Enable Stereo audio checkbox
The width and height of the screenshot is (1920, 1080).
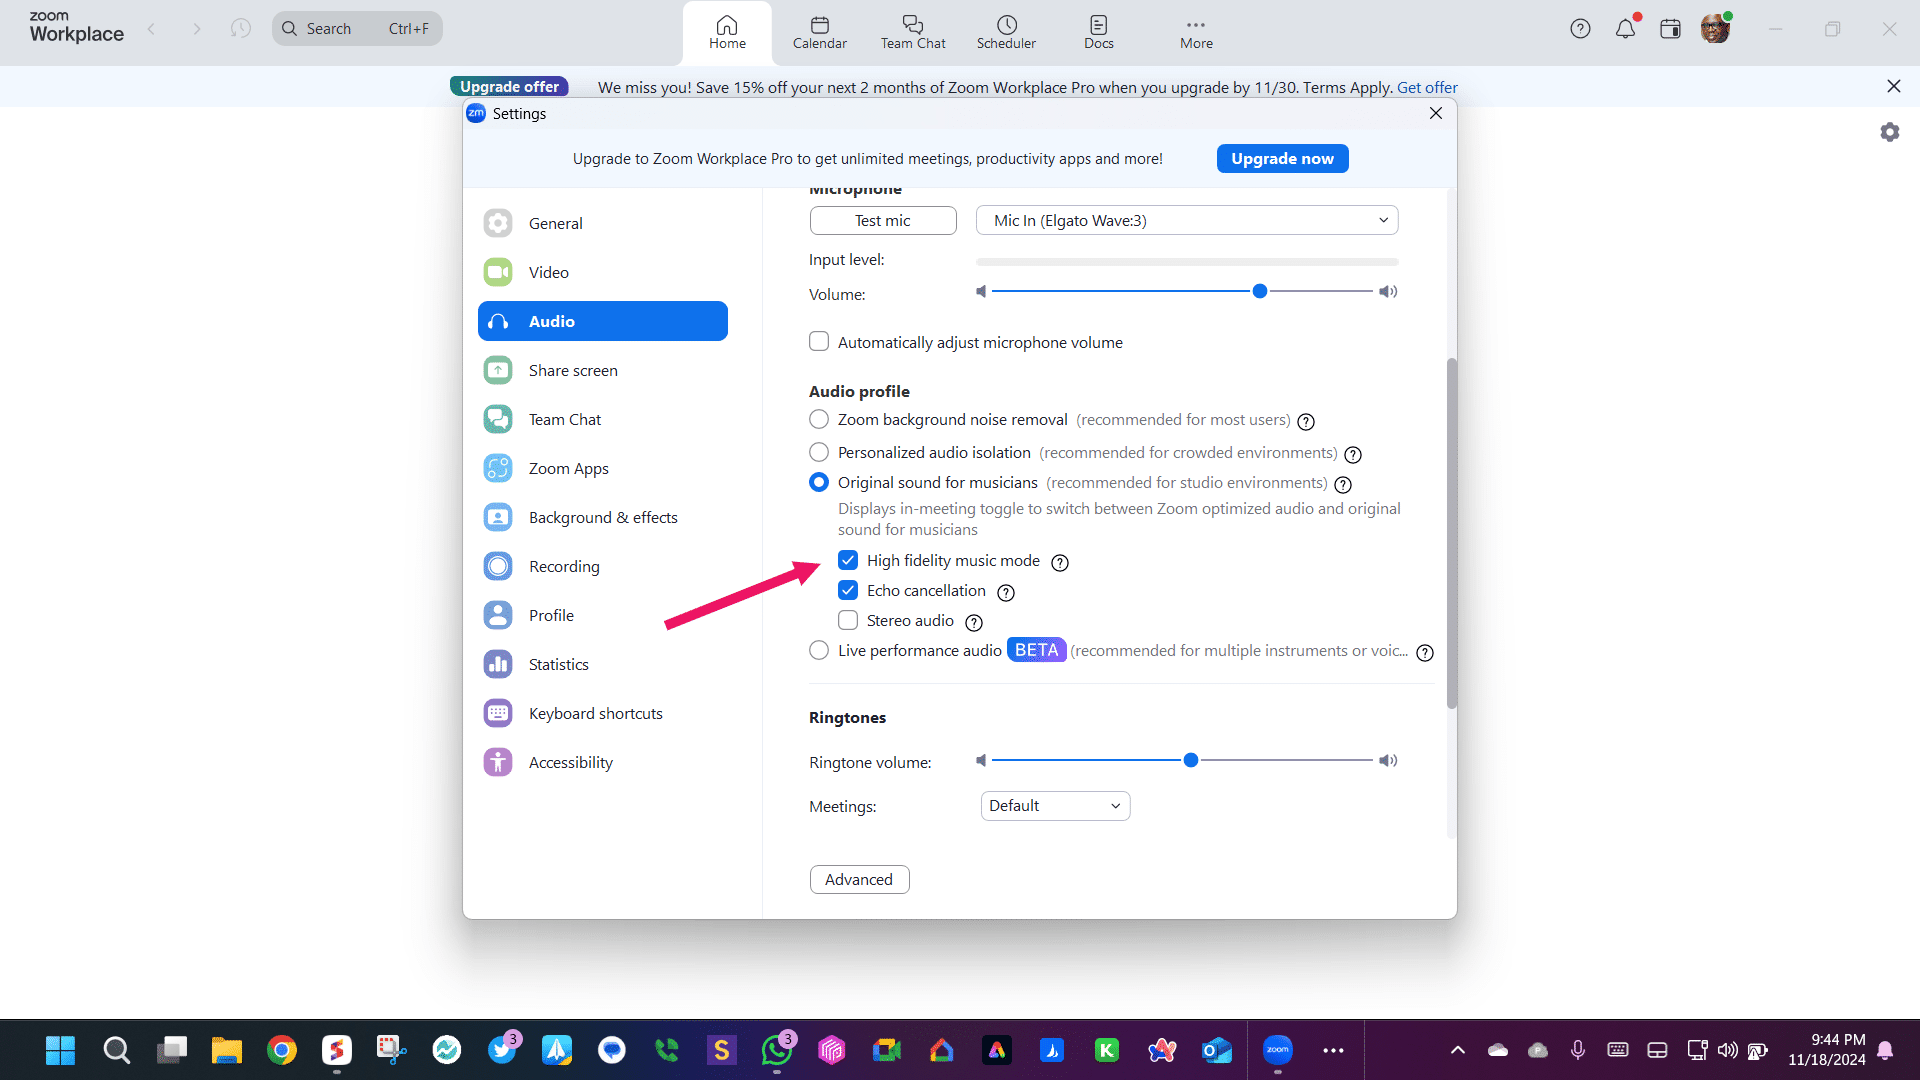coord(848,620)
